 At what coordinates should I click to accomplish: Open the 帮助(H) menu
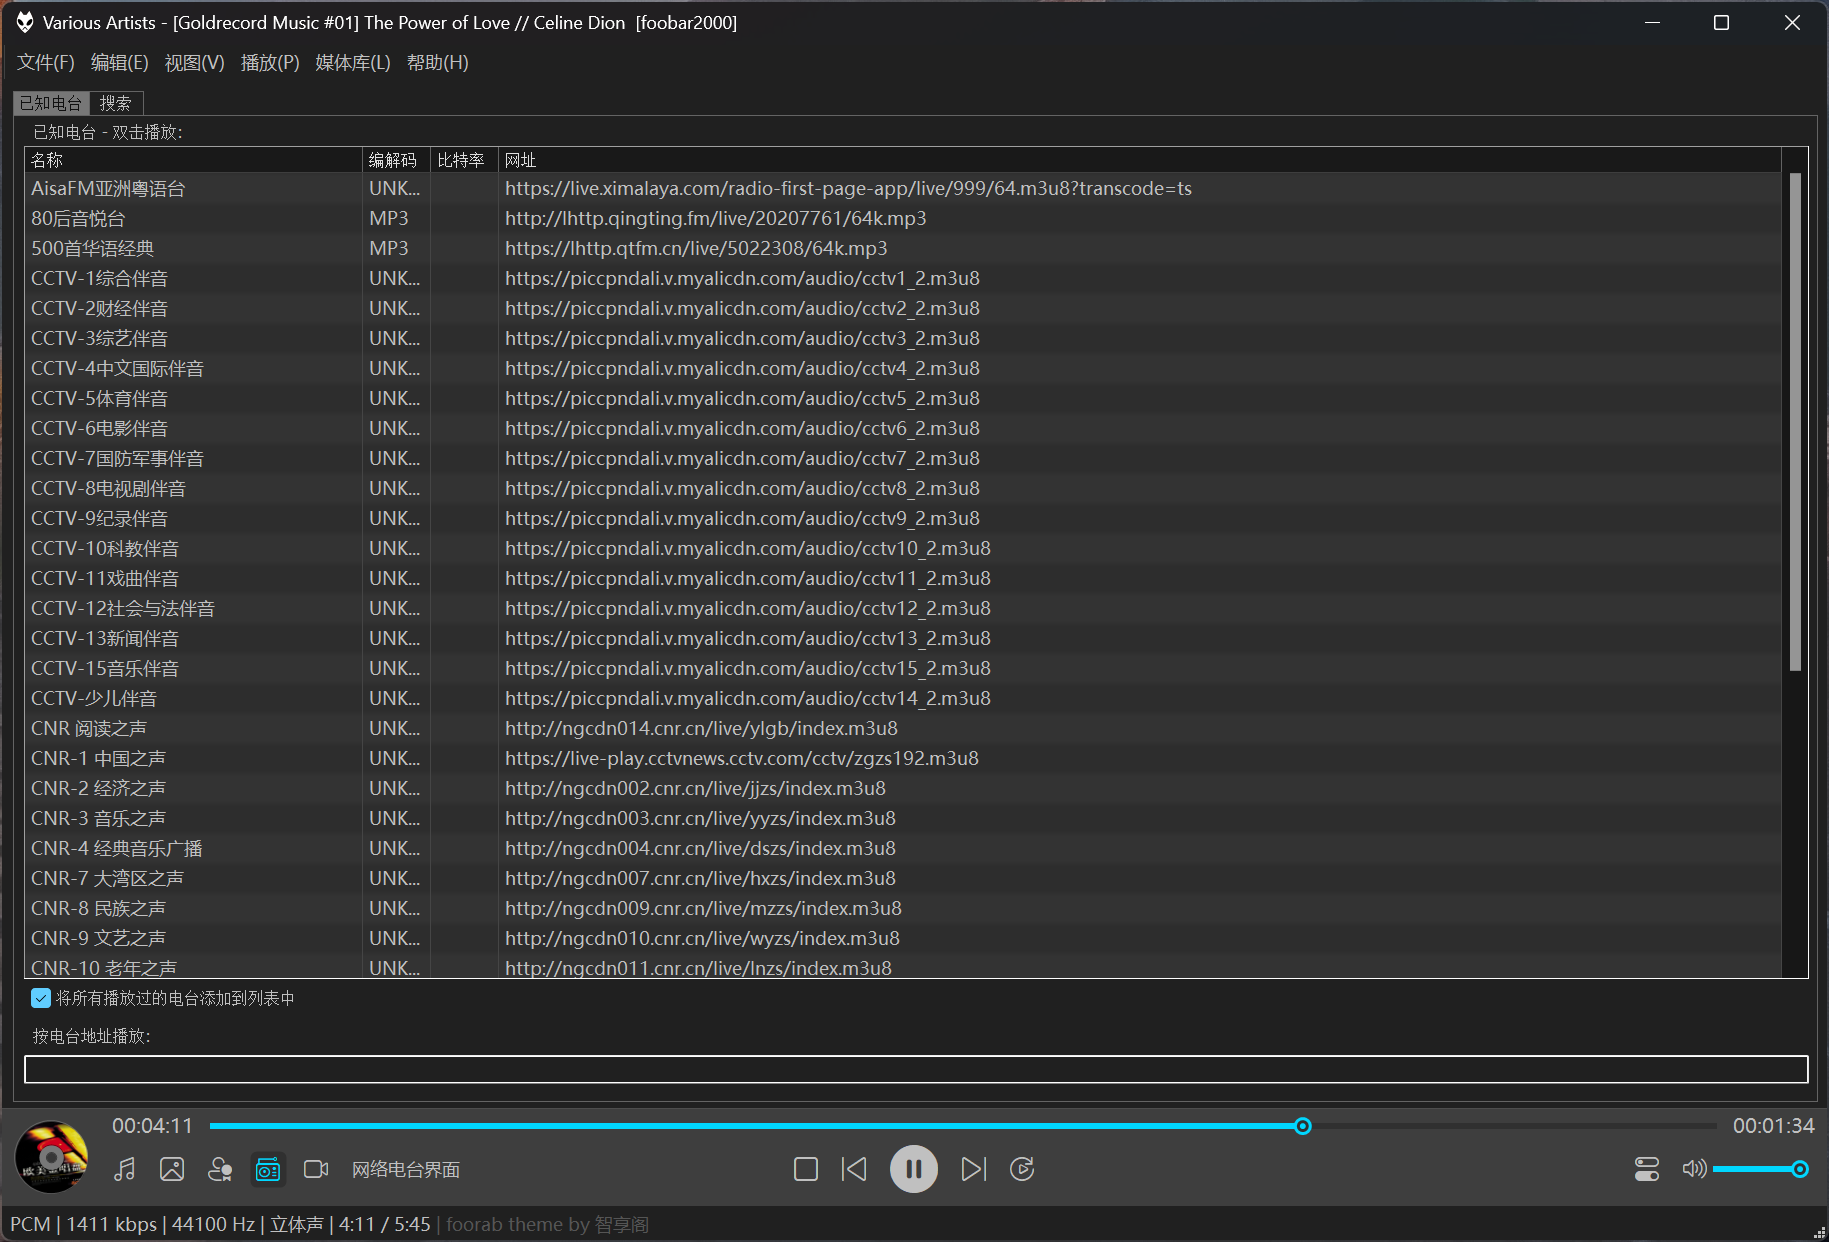coord(437,63)
